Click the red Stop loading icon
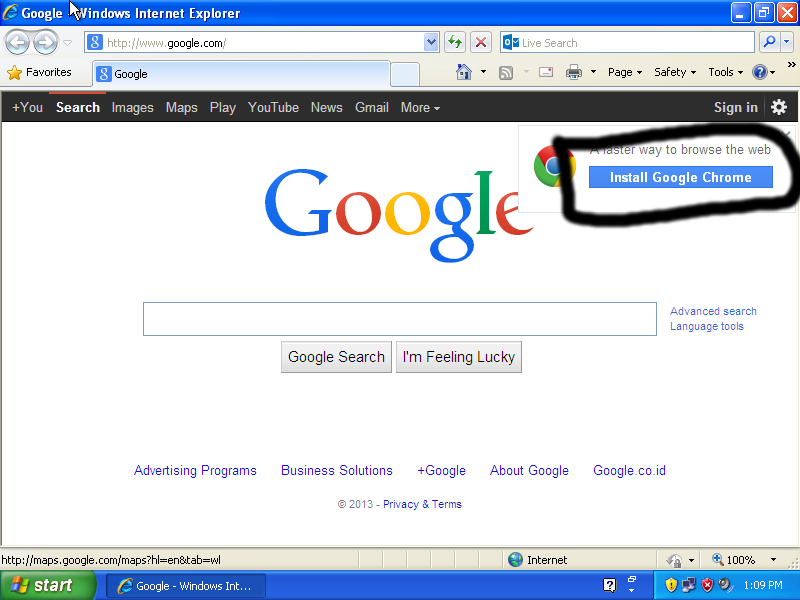Screen dimensions: 800x600 click(x=481, y=42)
